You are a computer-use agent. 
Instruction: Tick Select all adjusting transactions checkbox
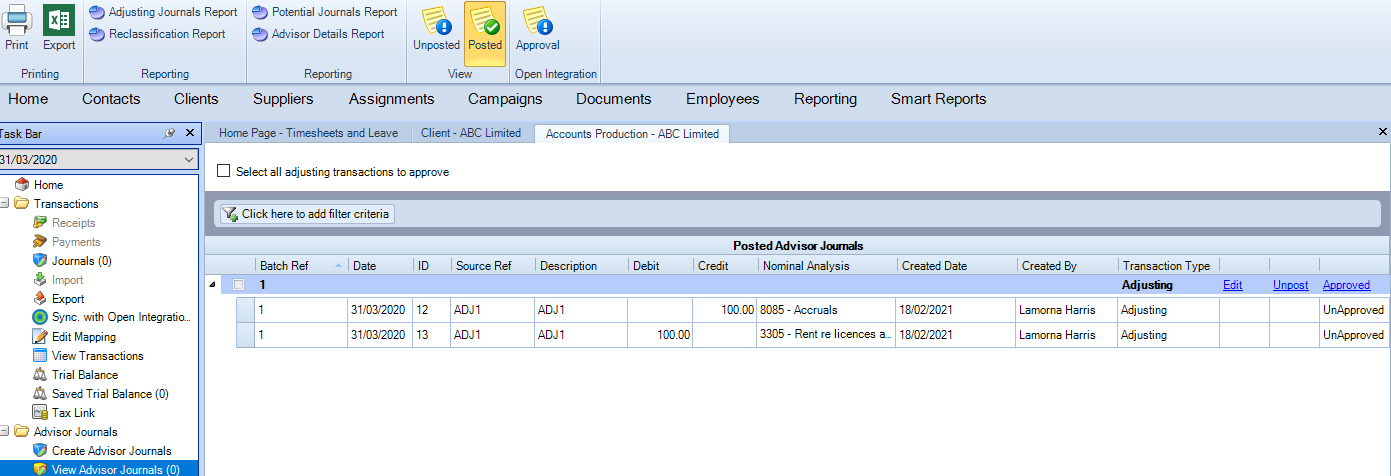[x=224, y=171]
